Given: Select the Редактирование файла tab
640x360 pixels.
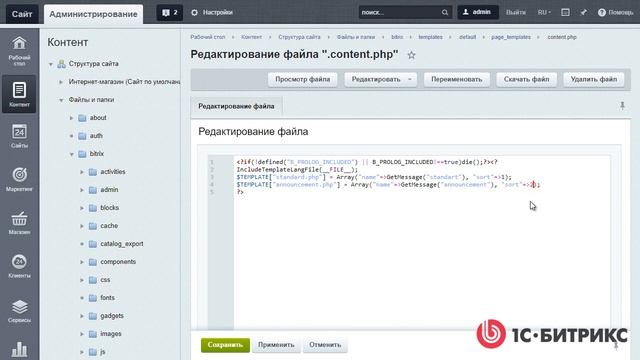Looking at the screenshot, I should click(236, 106).
